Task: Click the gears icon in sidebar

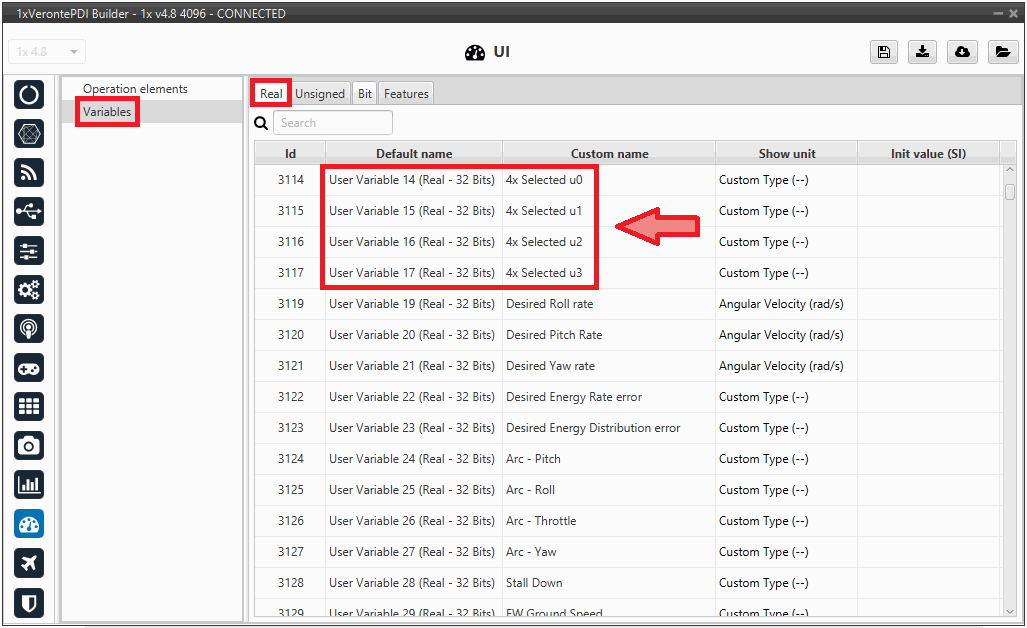Action: click(29, 290)
